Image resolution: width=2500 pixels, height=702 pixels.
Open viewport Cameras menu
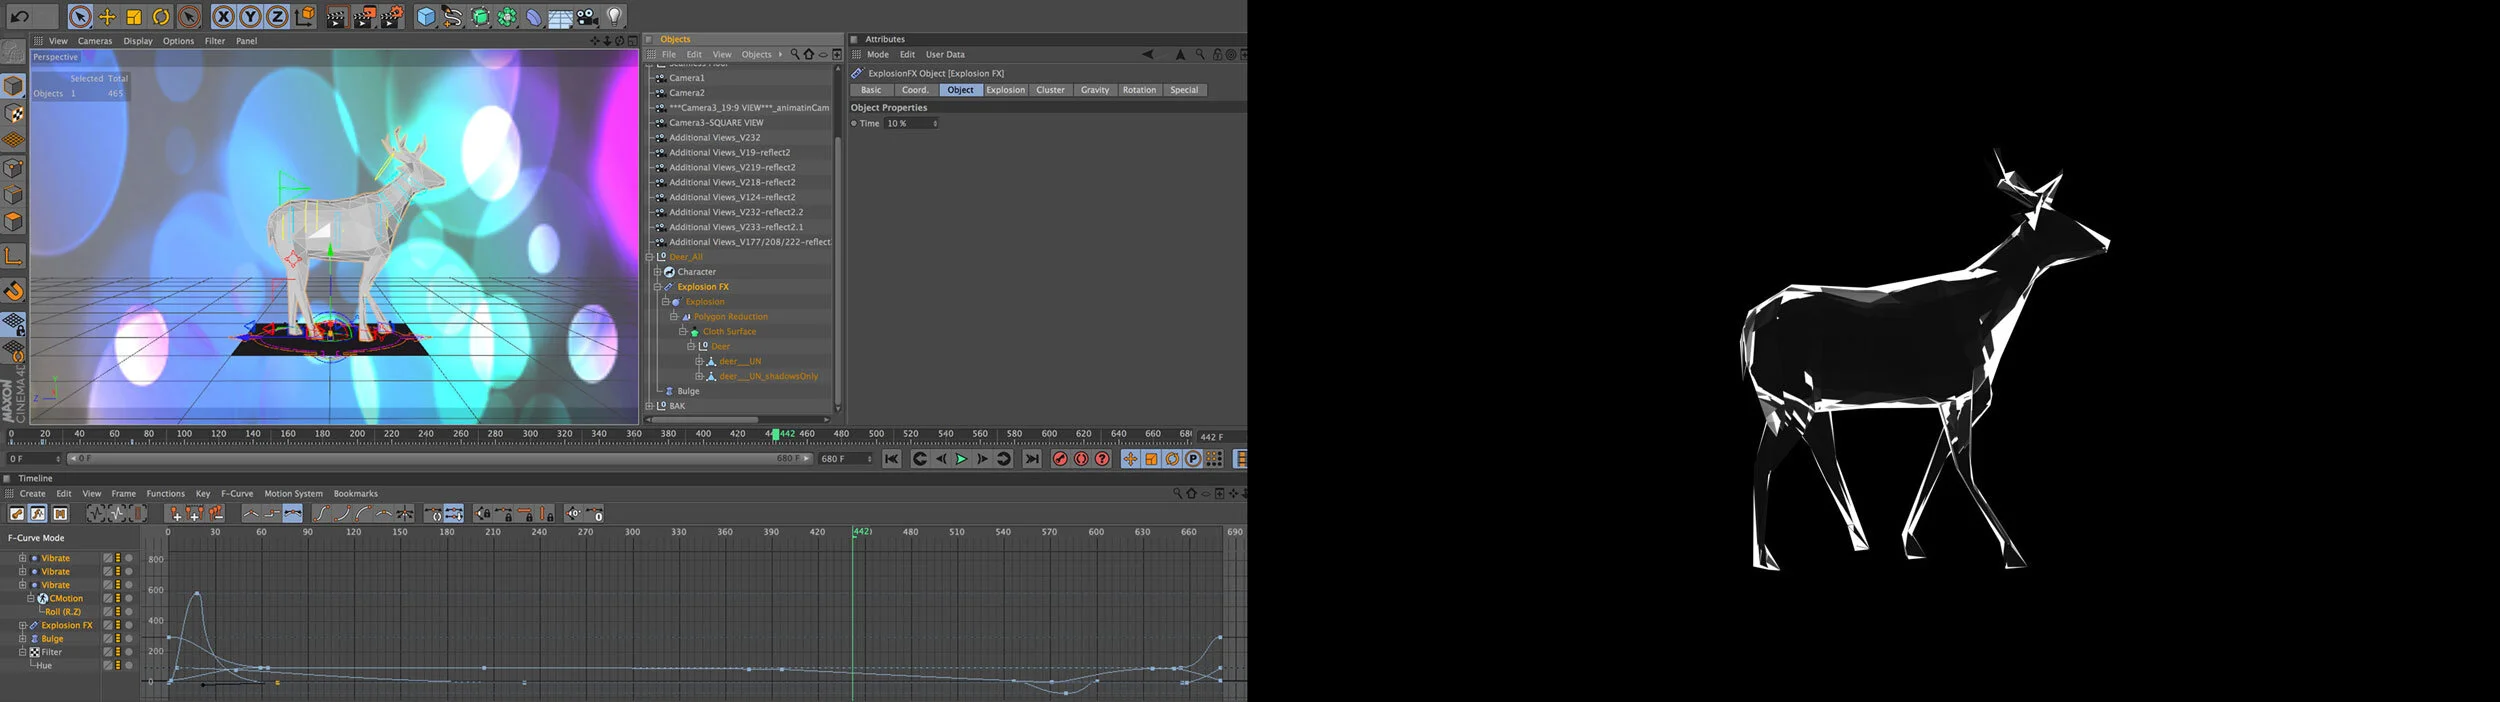(x=95, y=41)
